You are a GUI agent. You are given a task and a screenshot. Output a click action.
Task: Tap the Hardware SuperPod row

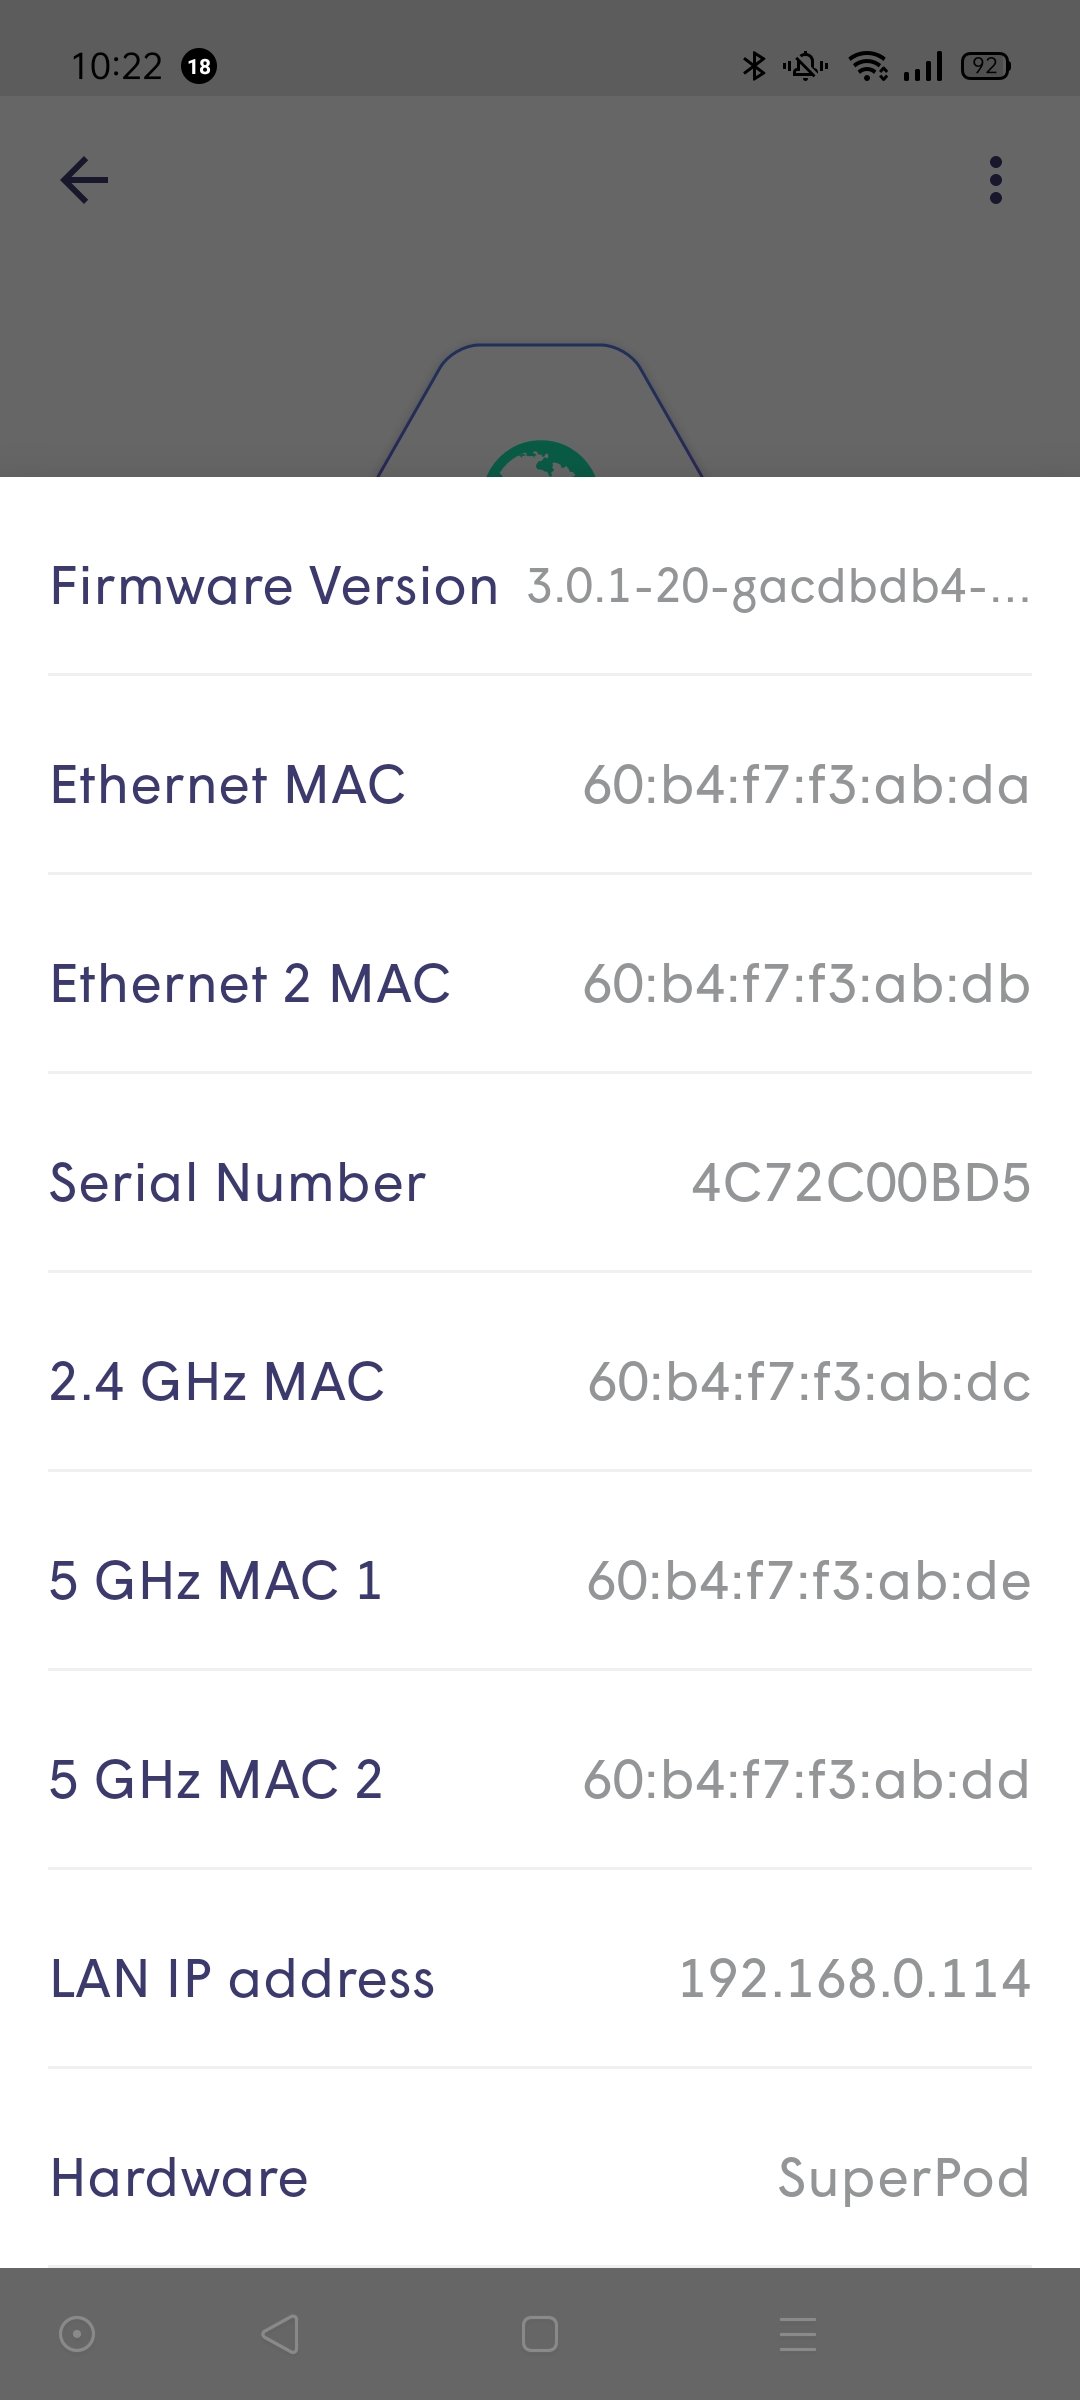coord(540,2178)
